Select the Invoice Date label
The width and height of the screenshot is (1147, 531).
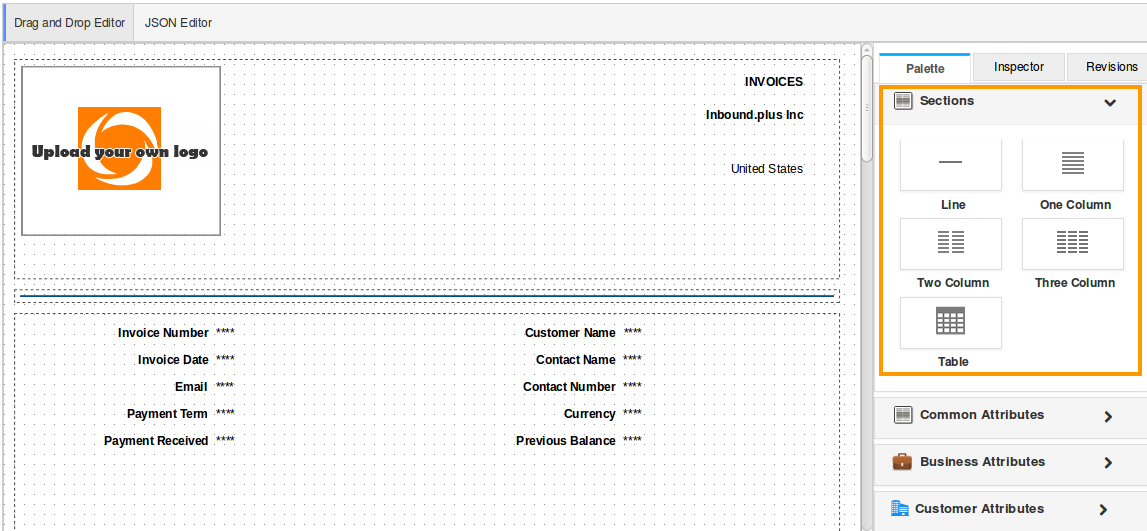point(173,360)
